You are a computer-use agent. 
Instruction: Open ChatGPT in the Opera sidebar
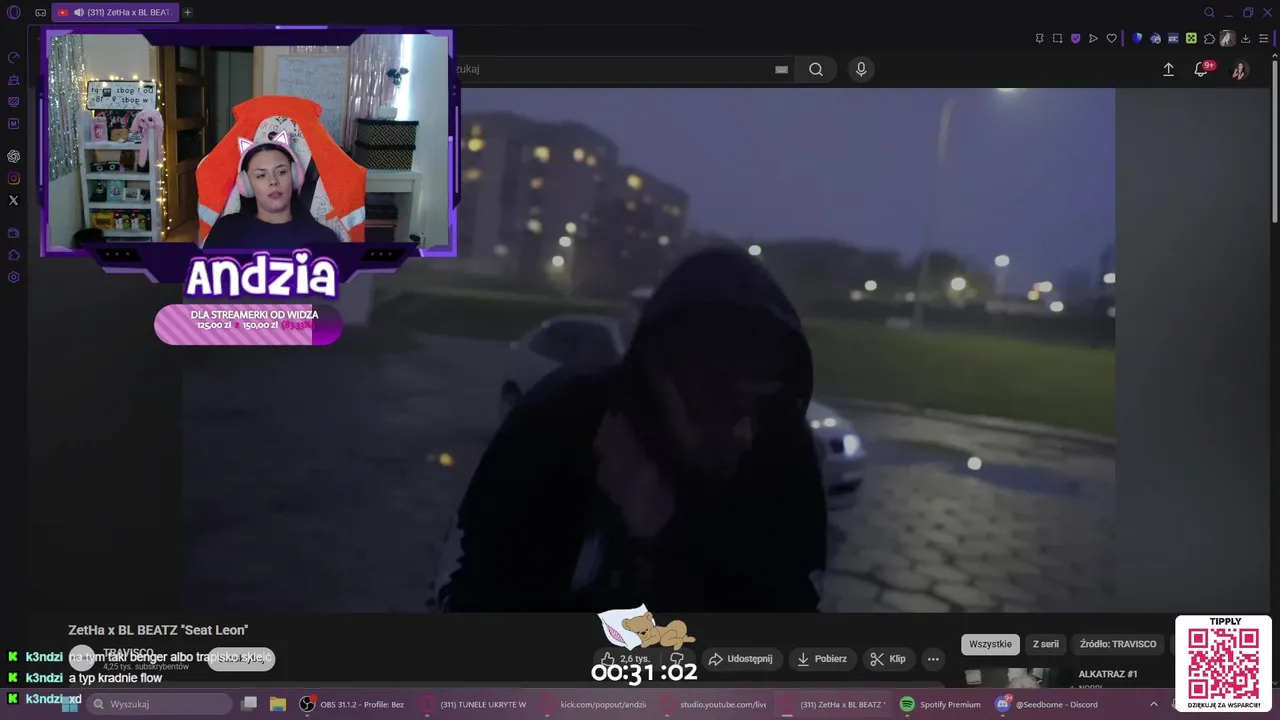13,156
